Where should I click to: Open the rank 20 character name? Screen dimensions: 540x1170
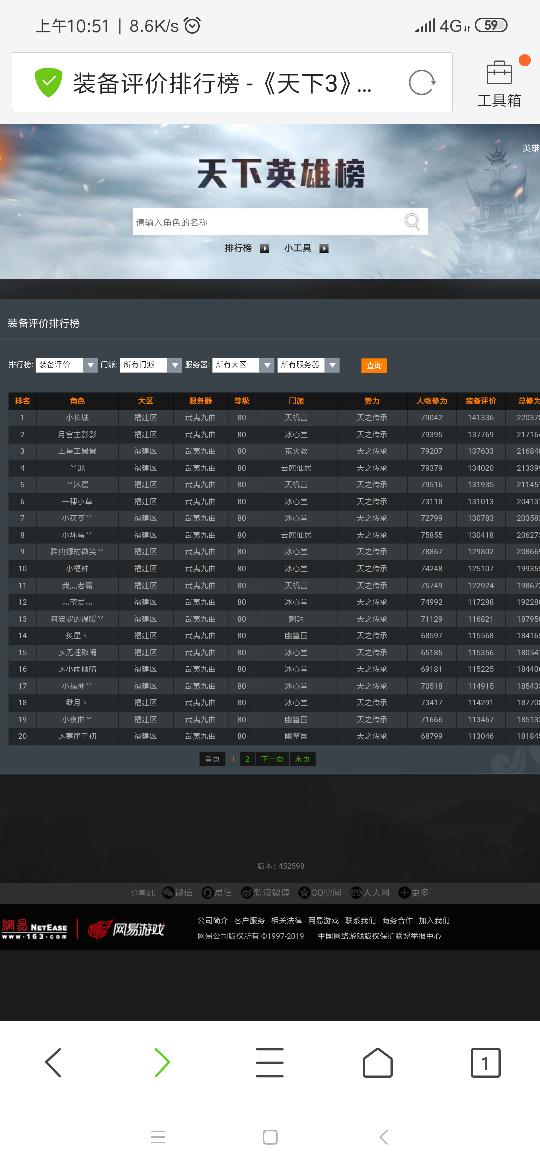click(78, 736)
